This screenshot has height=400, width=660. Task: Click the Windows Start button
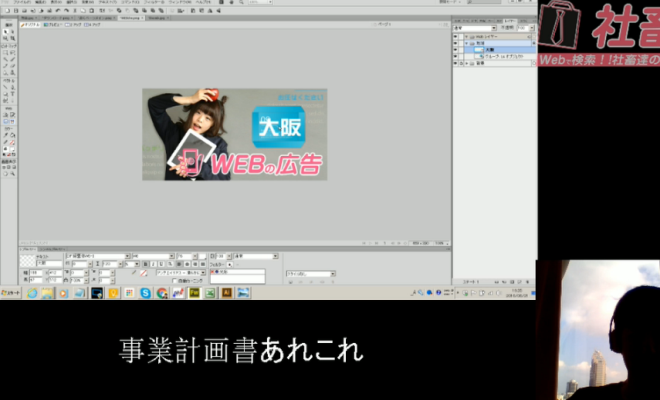(10, 293)
